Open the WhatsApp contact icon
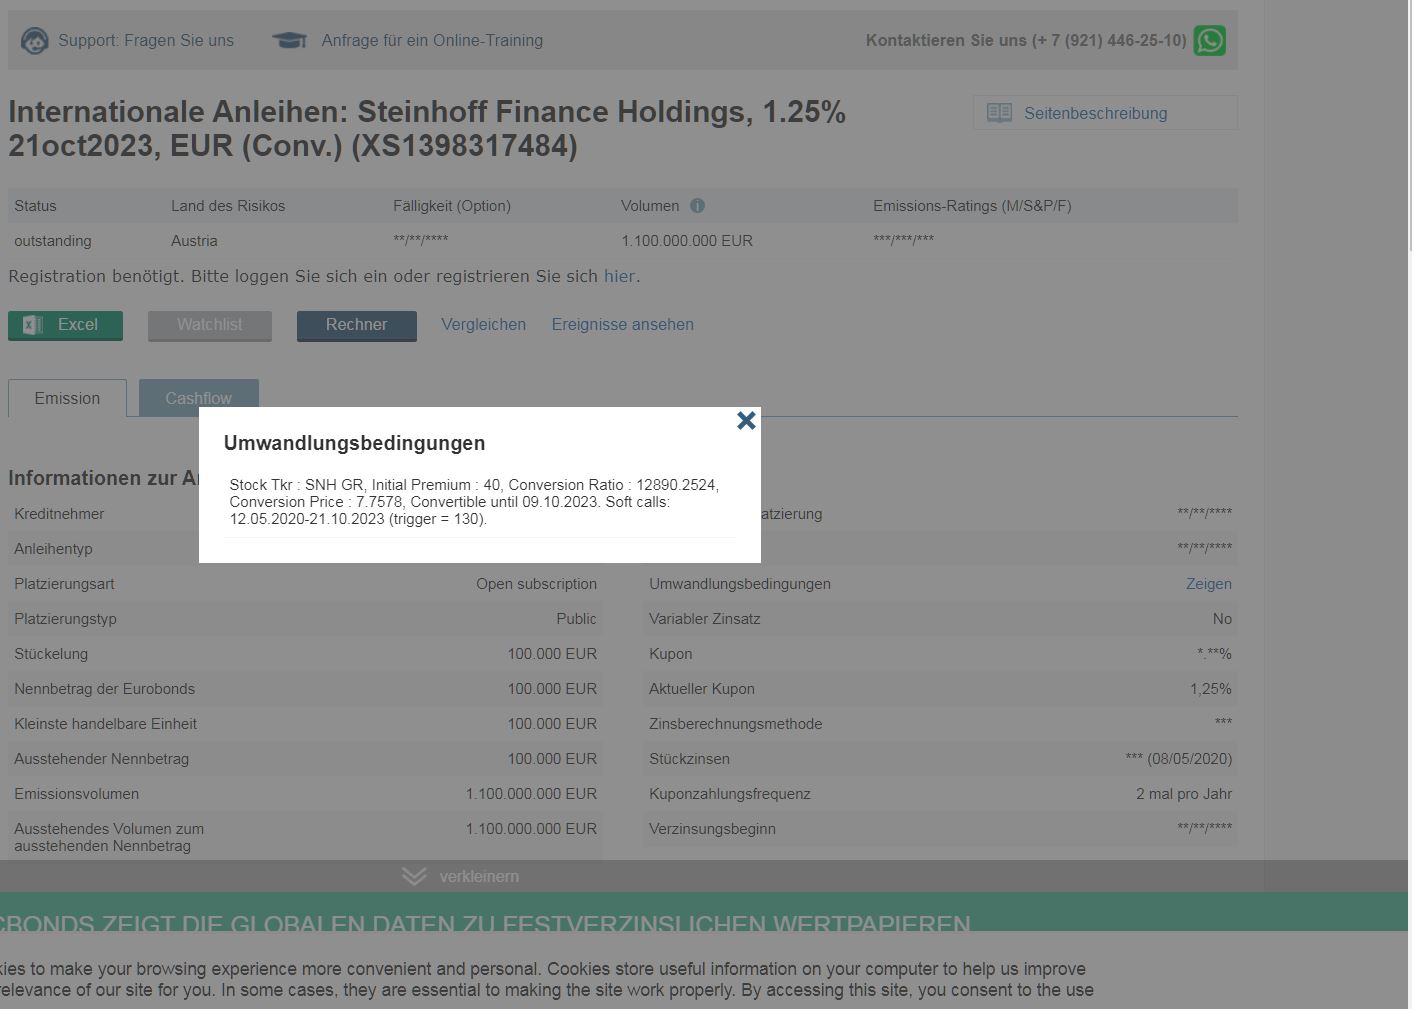 [1209, 41]
